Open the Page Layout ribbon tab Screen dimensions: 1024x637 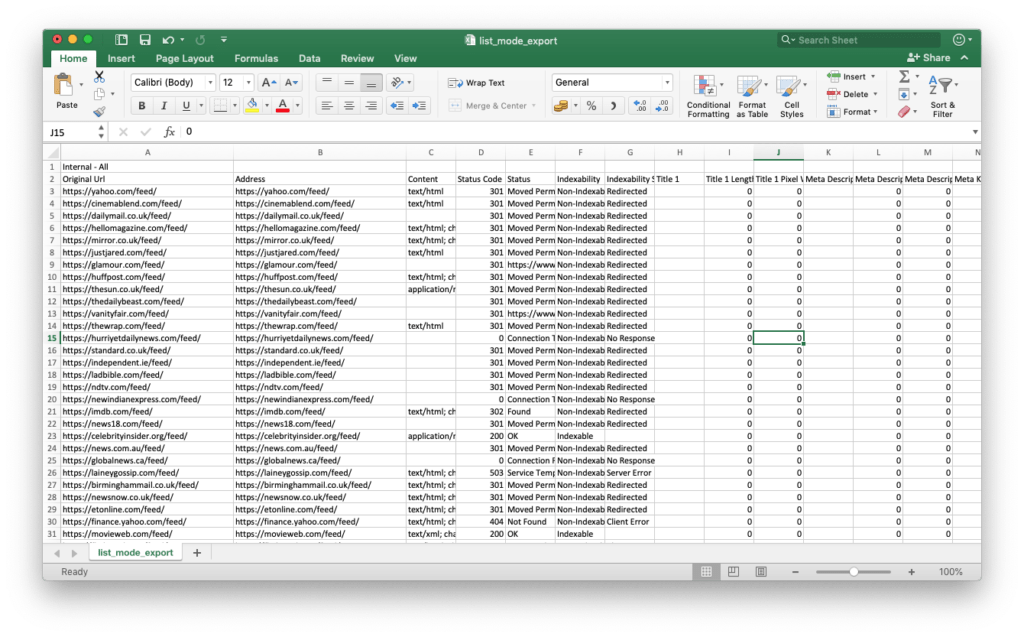tap(184, 58)
